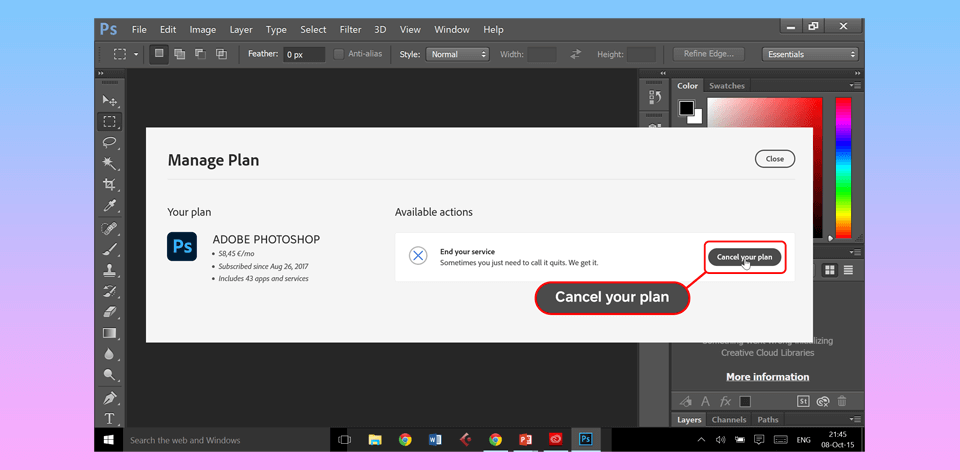The width and height of the screenshot is (960, 470).
Task: Select the History Brush tool
Action: coord(110,291)
